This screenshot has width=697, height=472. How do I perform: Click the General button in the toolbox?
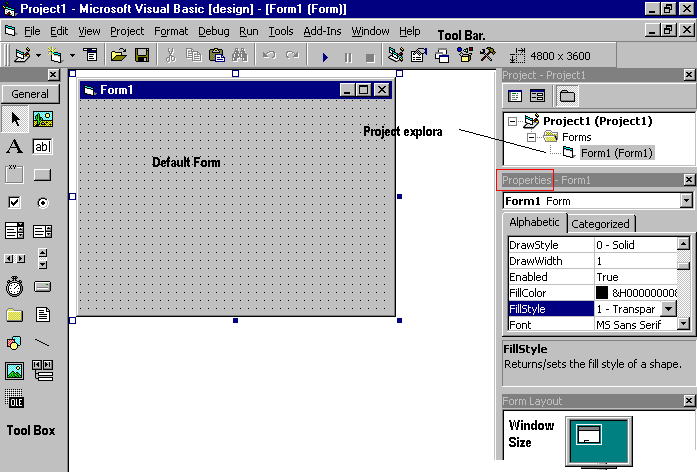[30, 94]
